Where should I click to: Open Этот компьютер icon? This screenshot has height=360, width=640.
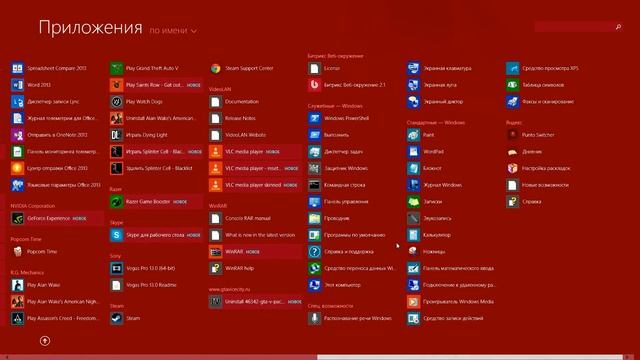(x=315, y=285)
